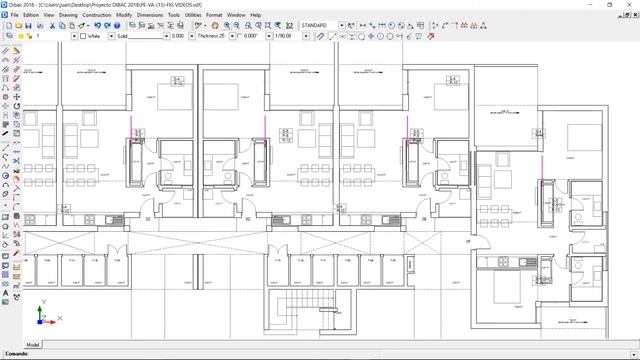
Task: Select the text tool letter A icon
Action: coord(5,293)
